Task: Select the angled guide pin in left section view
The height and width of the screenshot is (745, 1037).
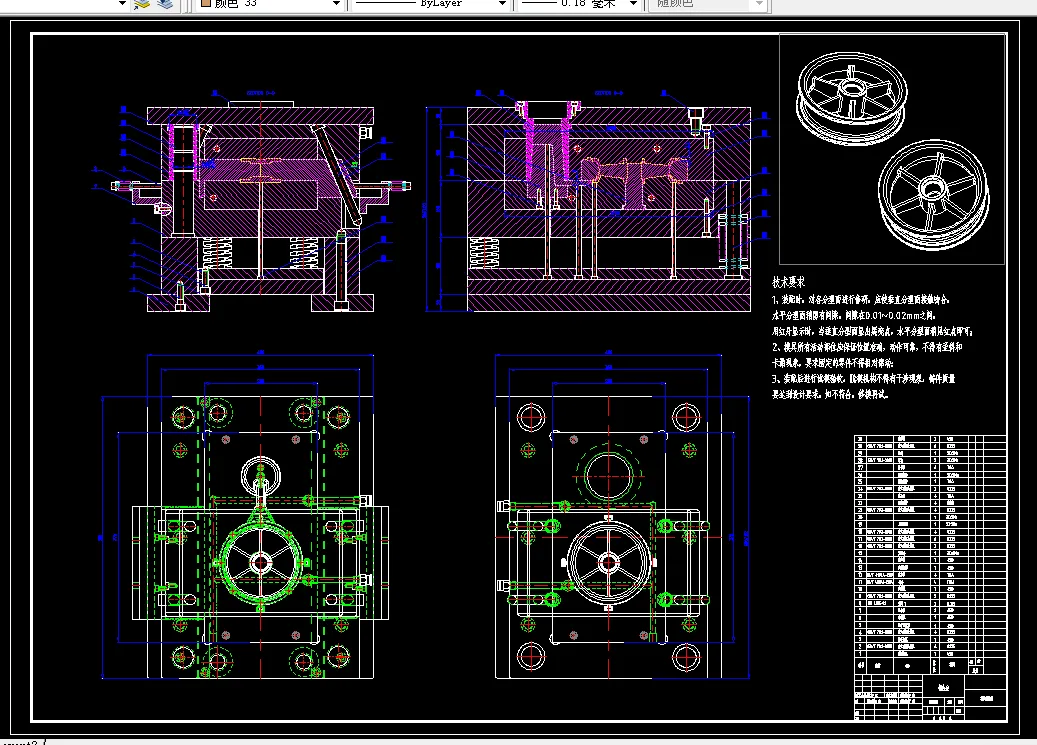Action: [x=337, y=175]
